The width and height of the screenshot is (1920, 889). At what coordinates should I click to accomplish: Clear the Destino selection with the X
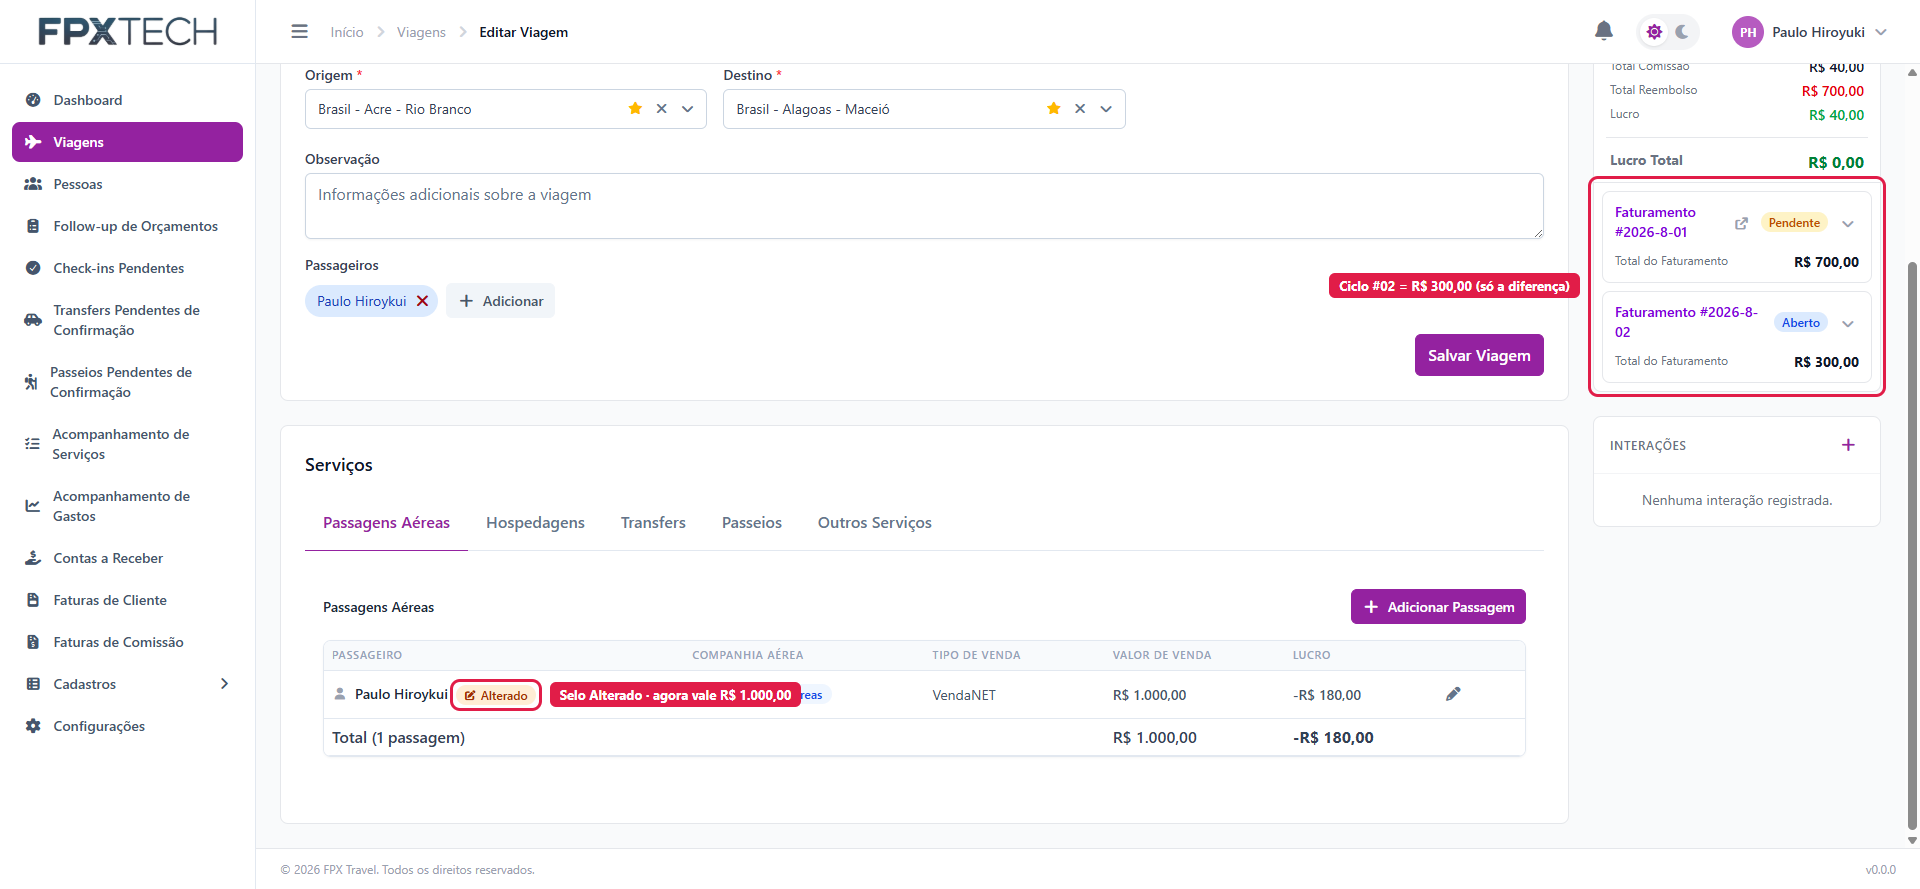click(1080, 109)
